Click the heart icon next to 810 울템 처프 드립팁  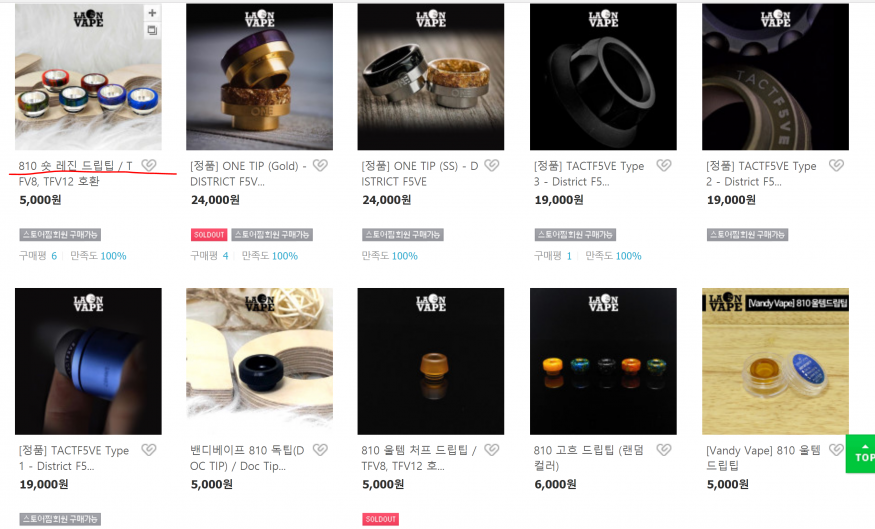coord(492,450)
